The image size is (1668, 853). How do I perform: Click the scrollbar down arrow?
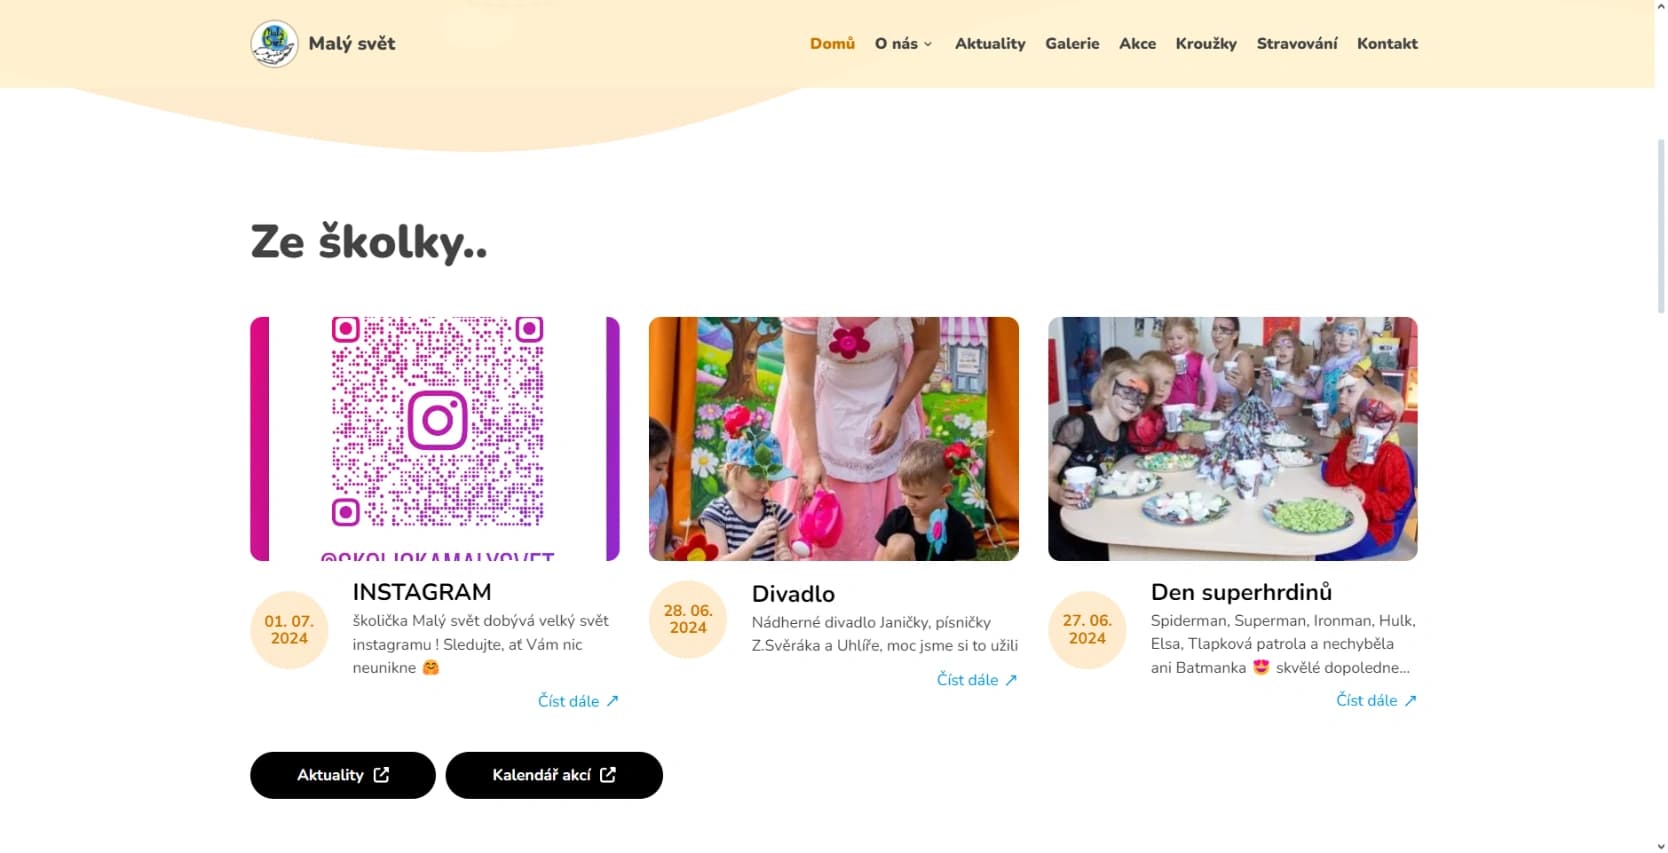(x=1661, y=846)
